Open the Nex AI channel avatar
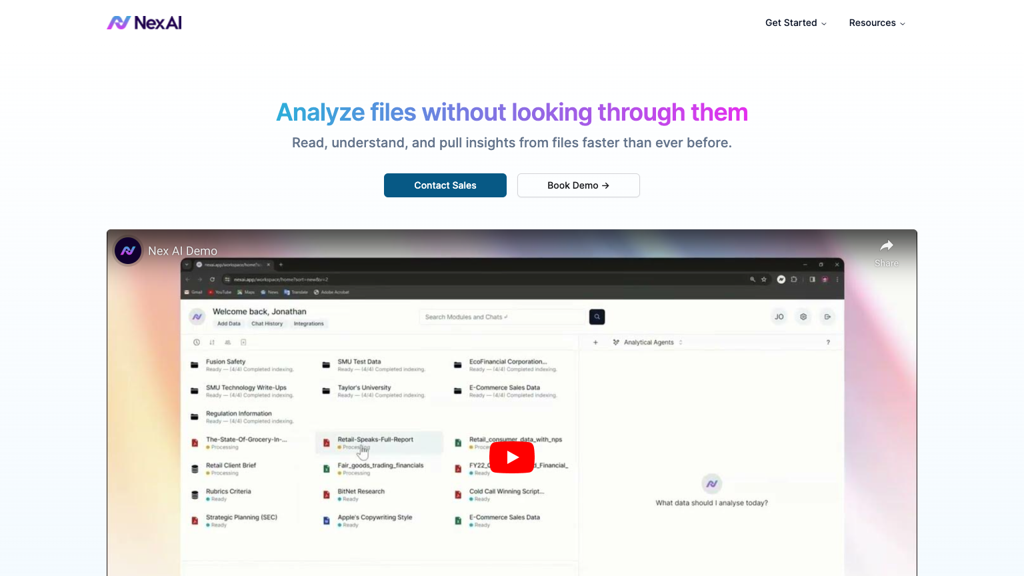This screenshot has width=1024, height=576. tap(128, 251)
